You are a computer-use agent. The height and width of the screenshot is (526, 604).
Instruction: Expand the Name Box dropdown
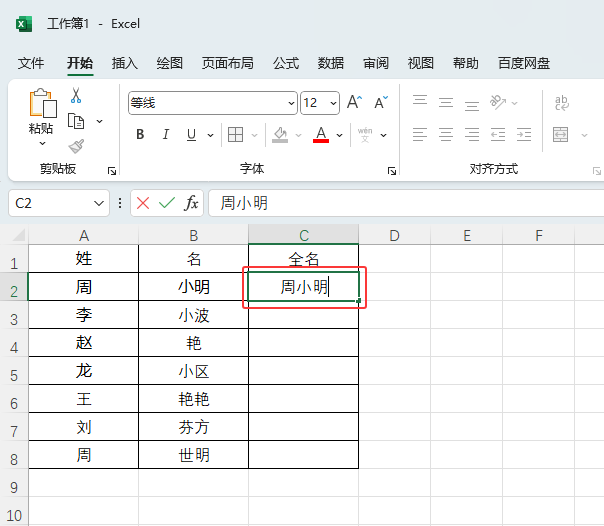(x=99, y=203)
